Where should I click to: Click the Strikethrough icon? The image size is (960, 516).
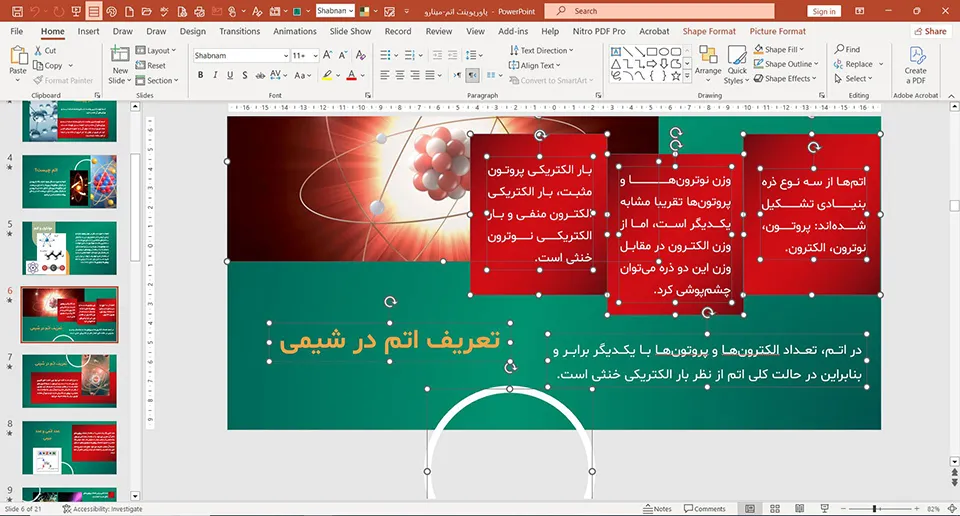pos(260,75)
